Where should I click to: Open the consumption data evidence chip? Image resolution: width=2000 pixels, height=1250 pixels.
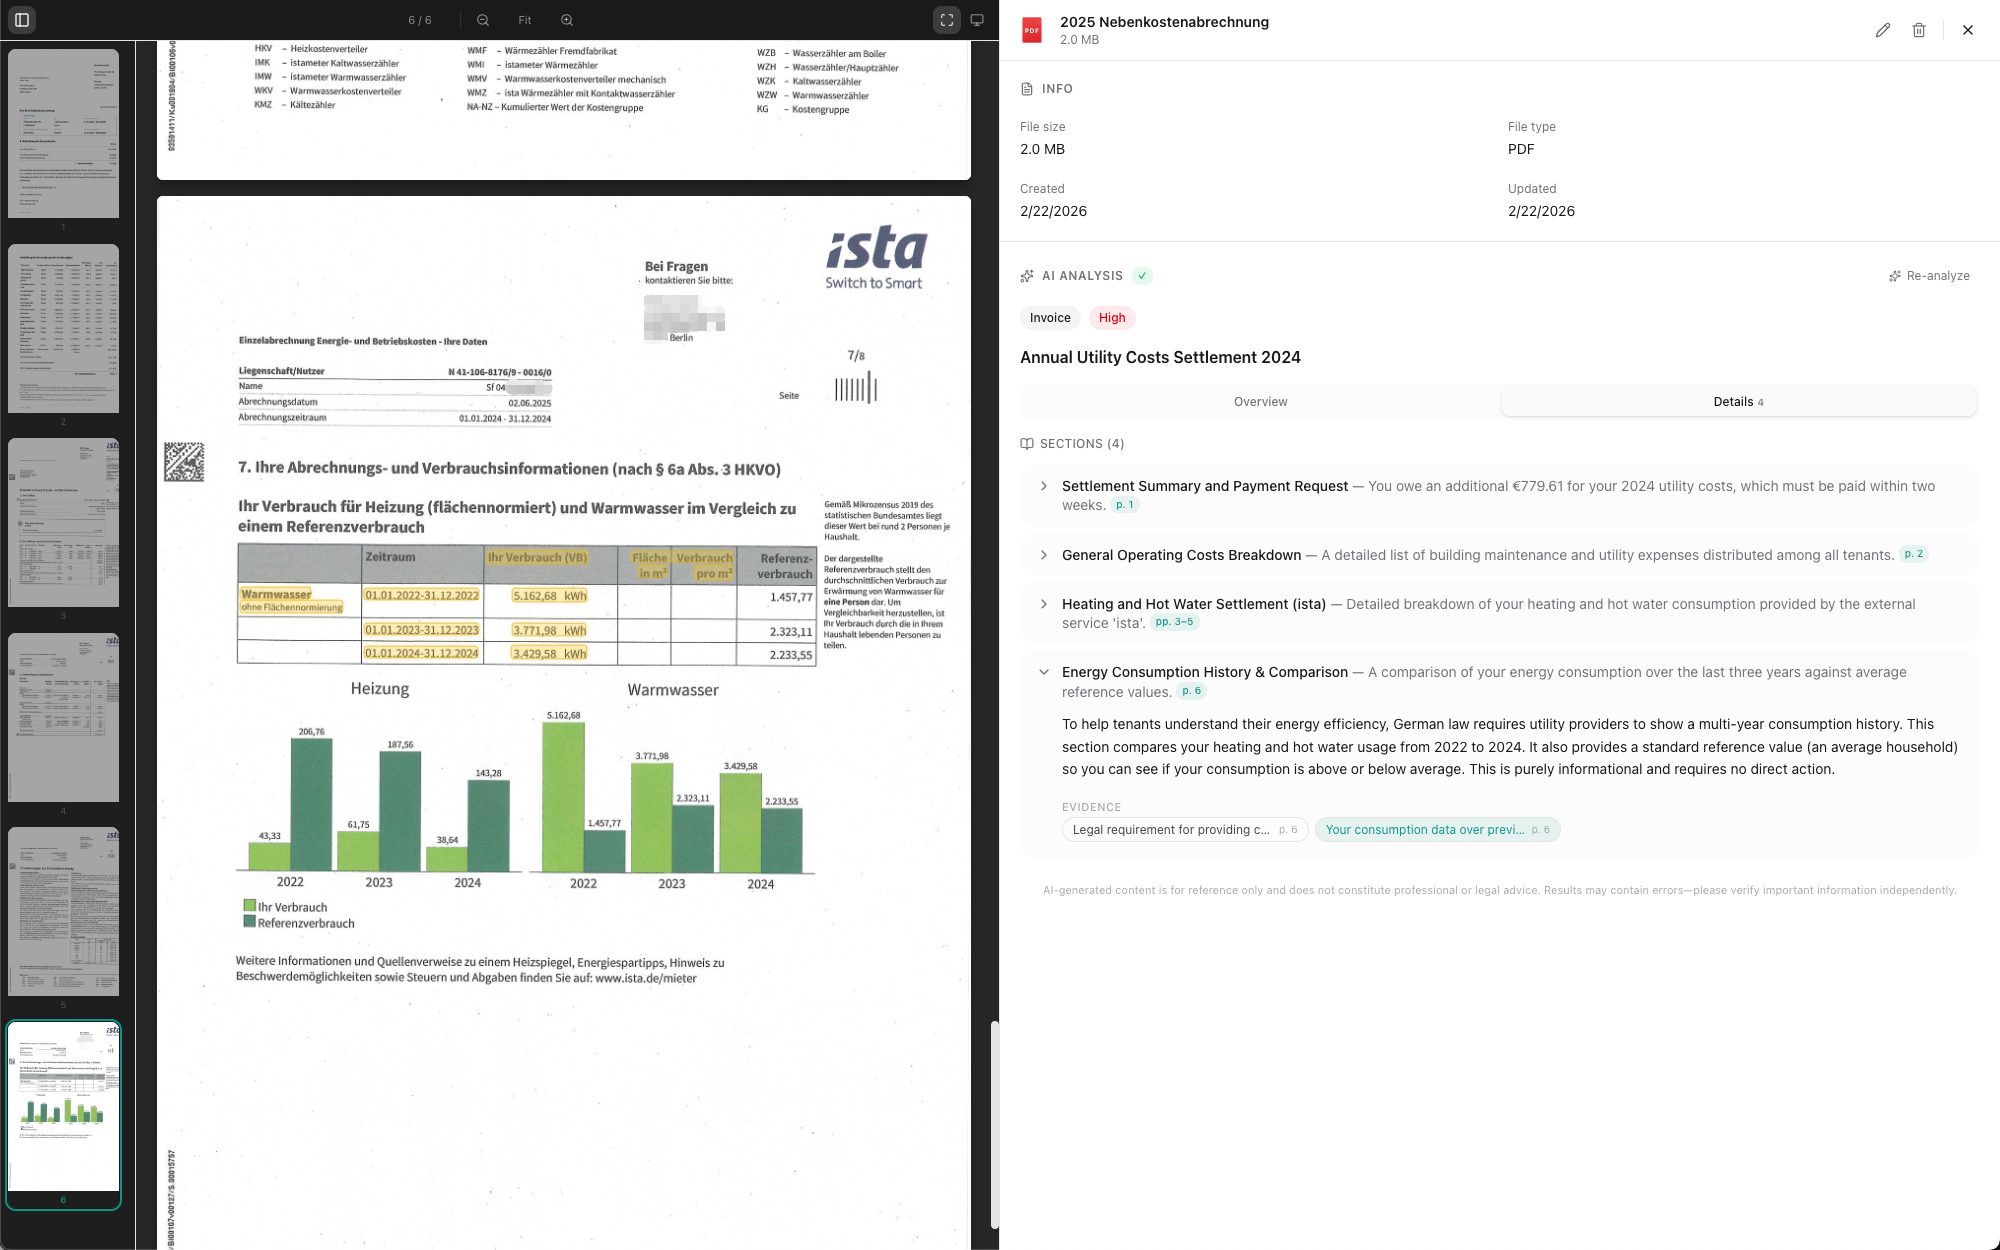coord(1437,829)
